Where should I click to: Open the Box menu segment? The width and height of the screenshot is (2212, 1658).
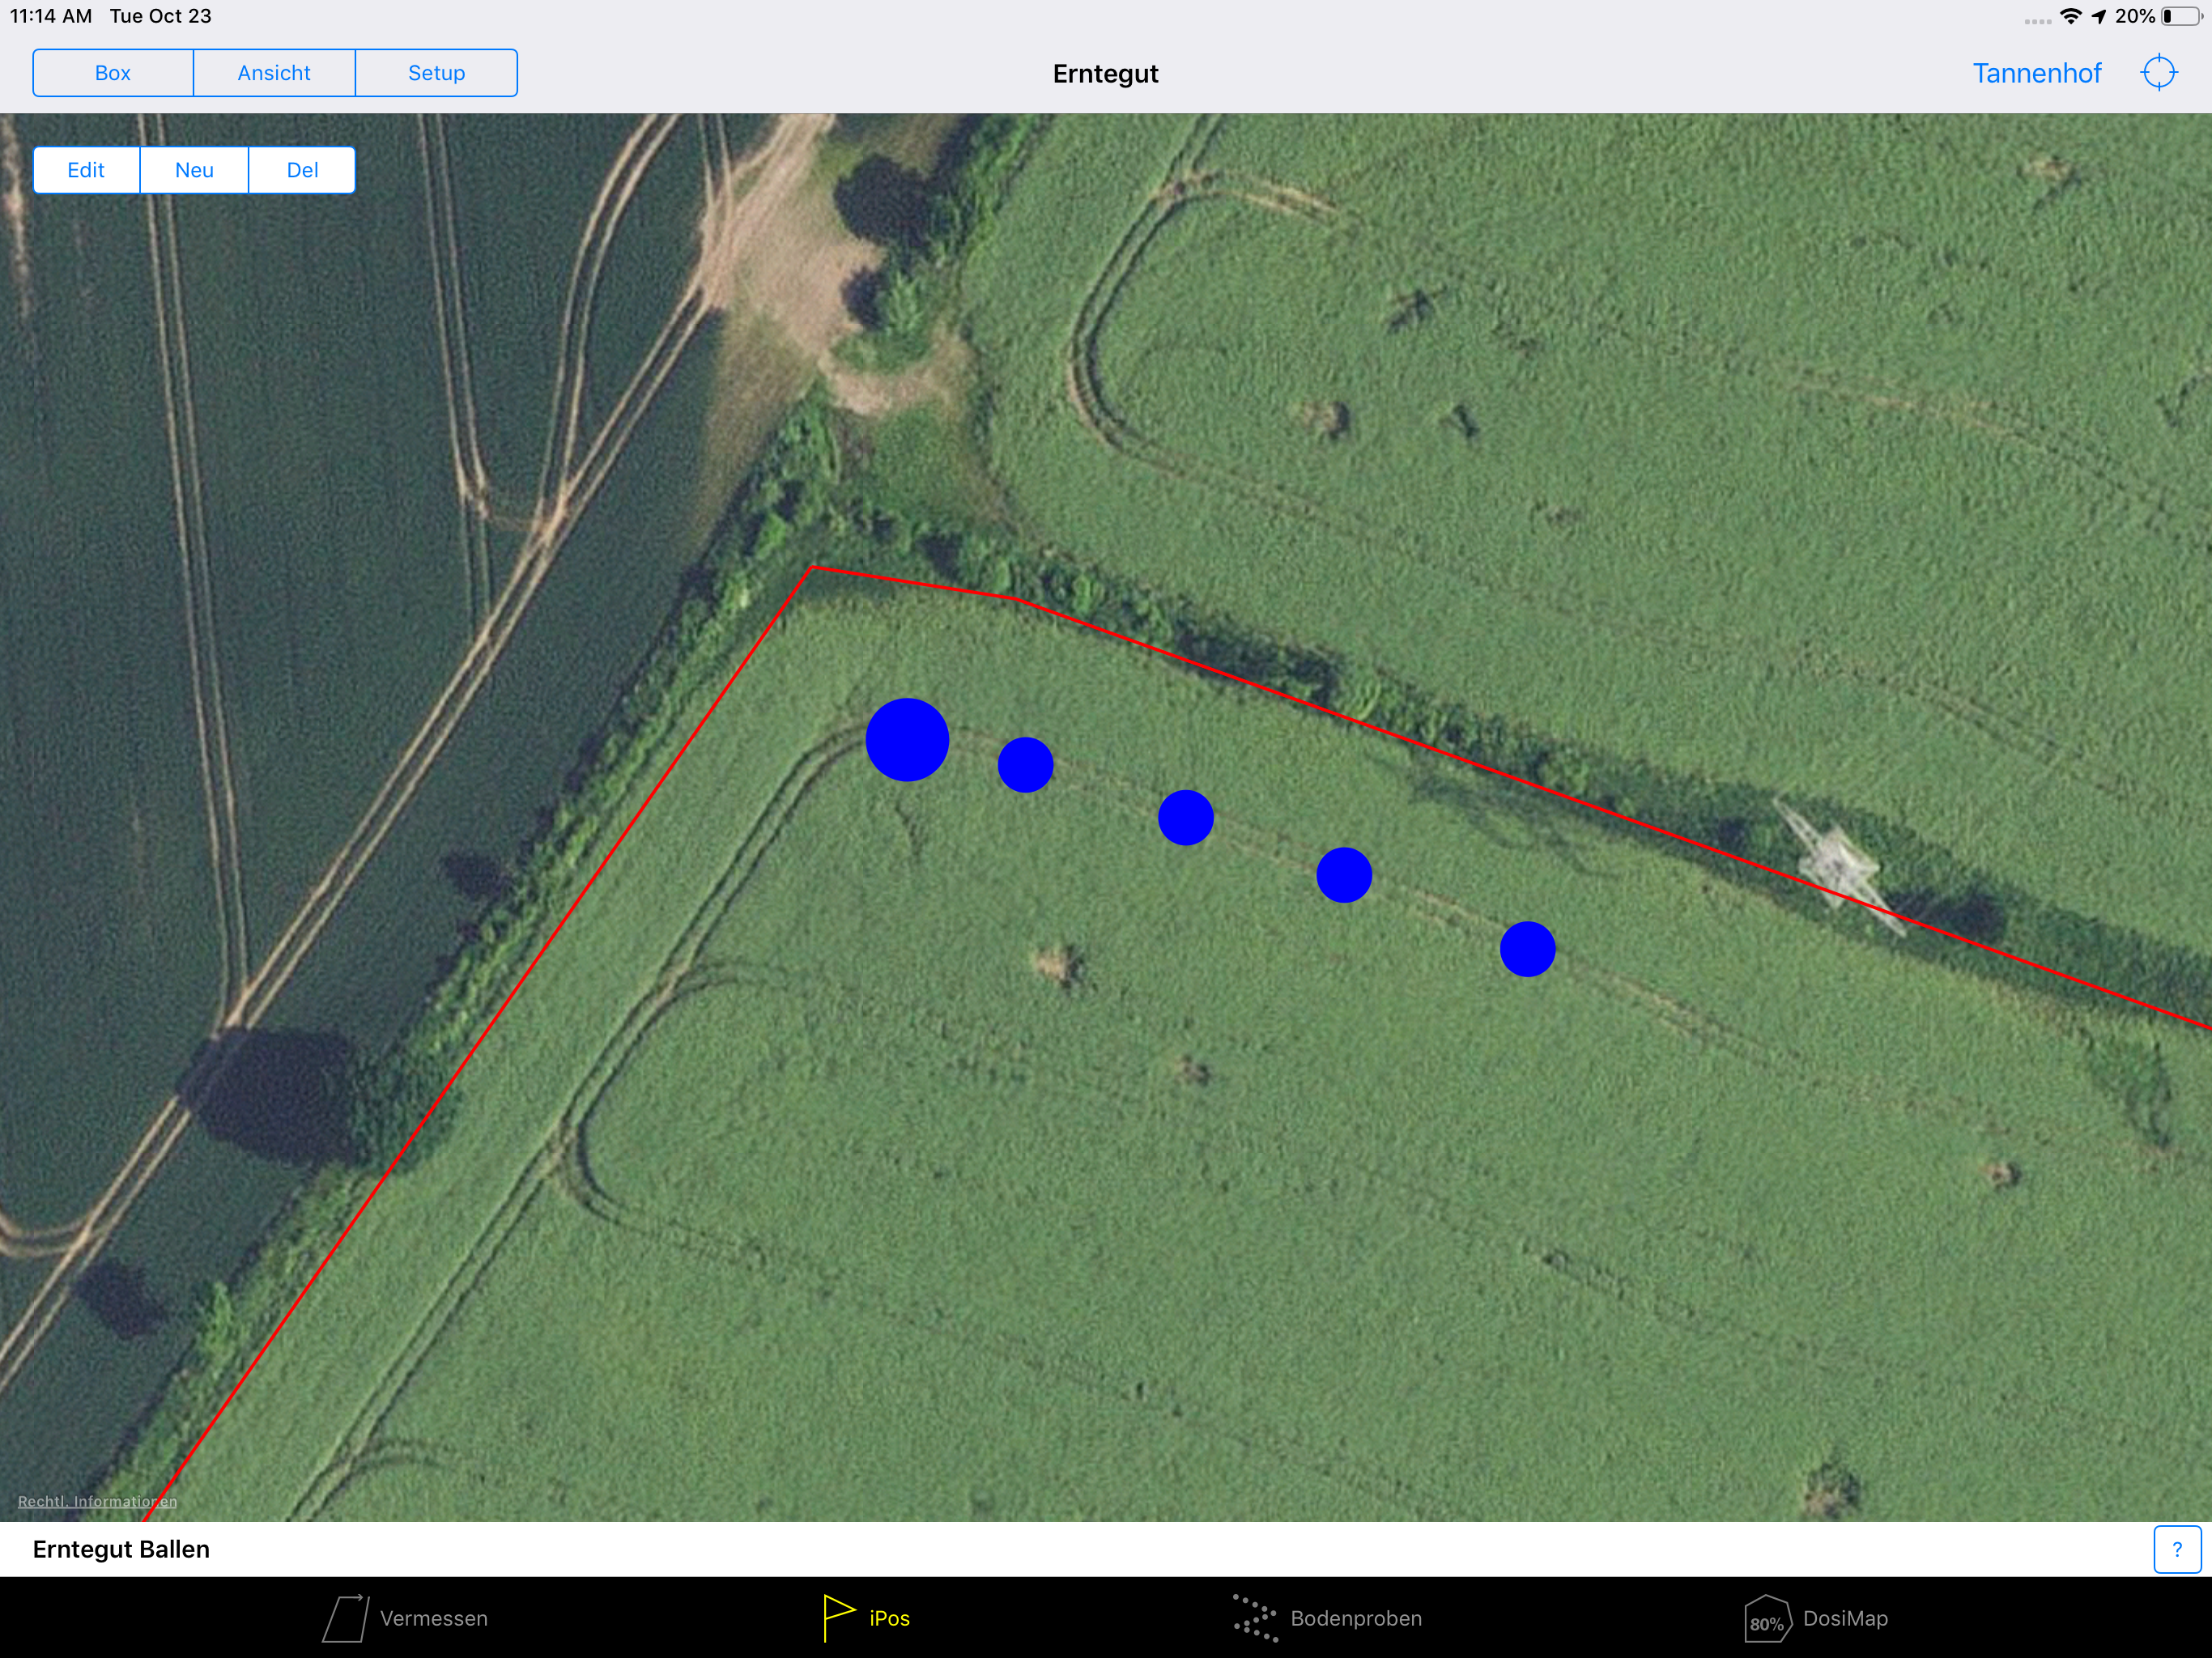pyautogui.click(x=113, y=73)
